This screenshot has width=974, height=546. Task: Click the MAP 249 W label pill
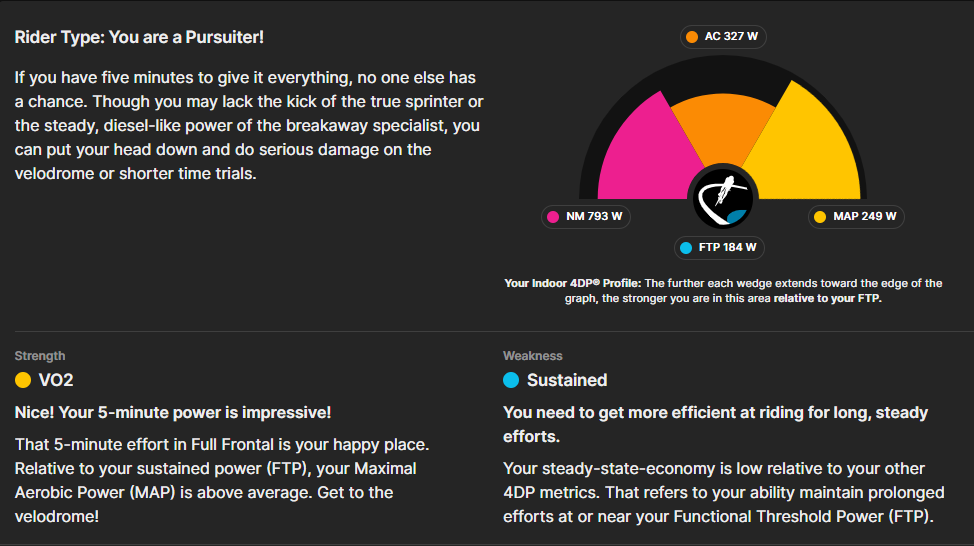[x=856, y=217]
